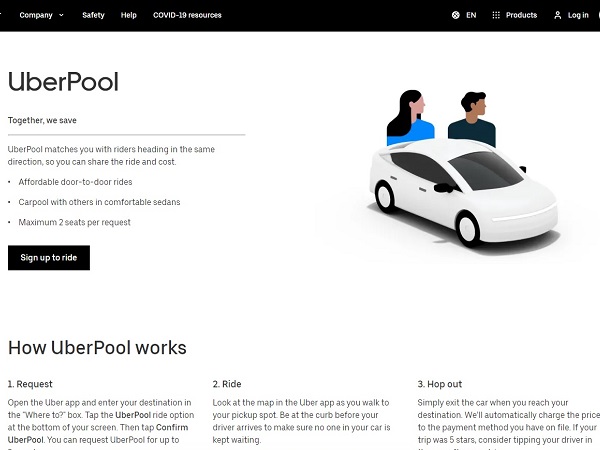Select the EN language option
This screenshot has height=450, width=600.
coord(471,15)
